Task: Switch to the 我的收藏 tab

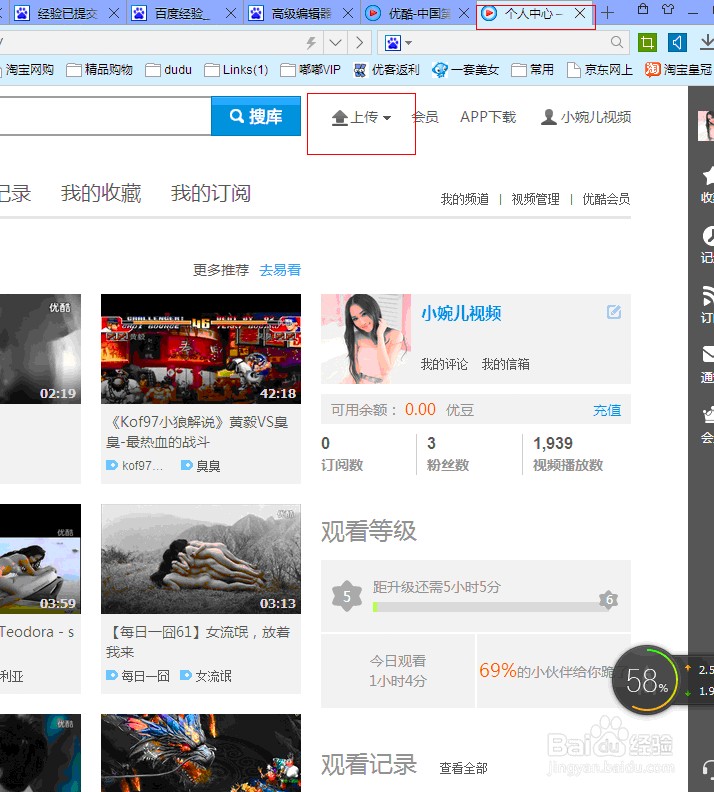Action: (101, 193)
